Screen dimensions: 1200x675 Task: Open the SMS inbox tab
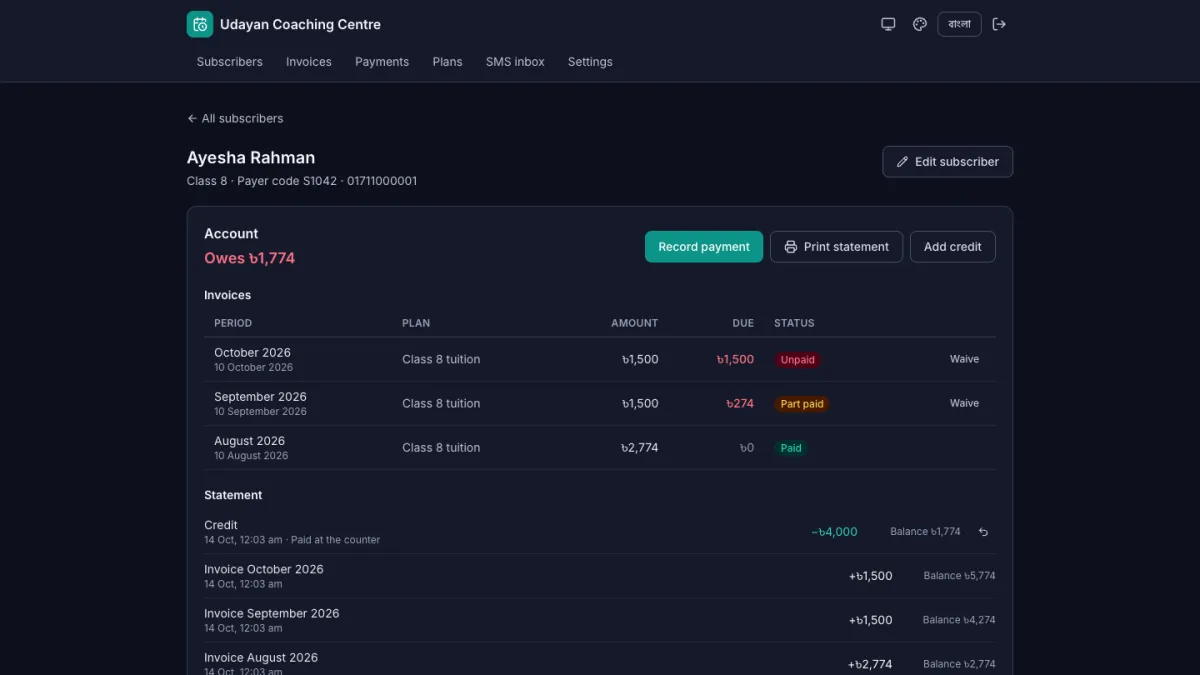coord(515,62)
